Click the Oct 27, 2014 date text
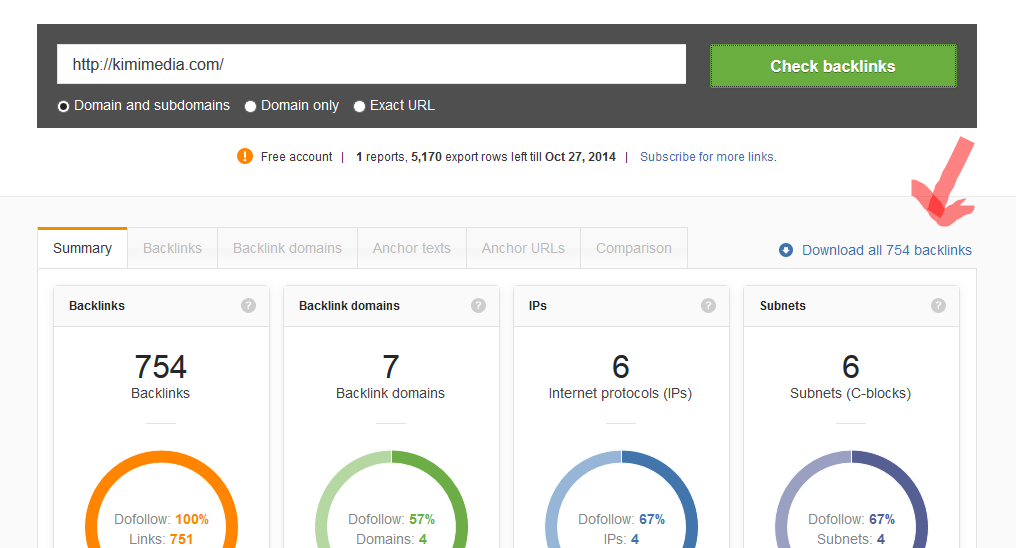This screenshot has height=548, width=1016. [580, 157]
